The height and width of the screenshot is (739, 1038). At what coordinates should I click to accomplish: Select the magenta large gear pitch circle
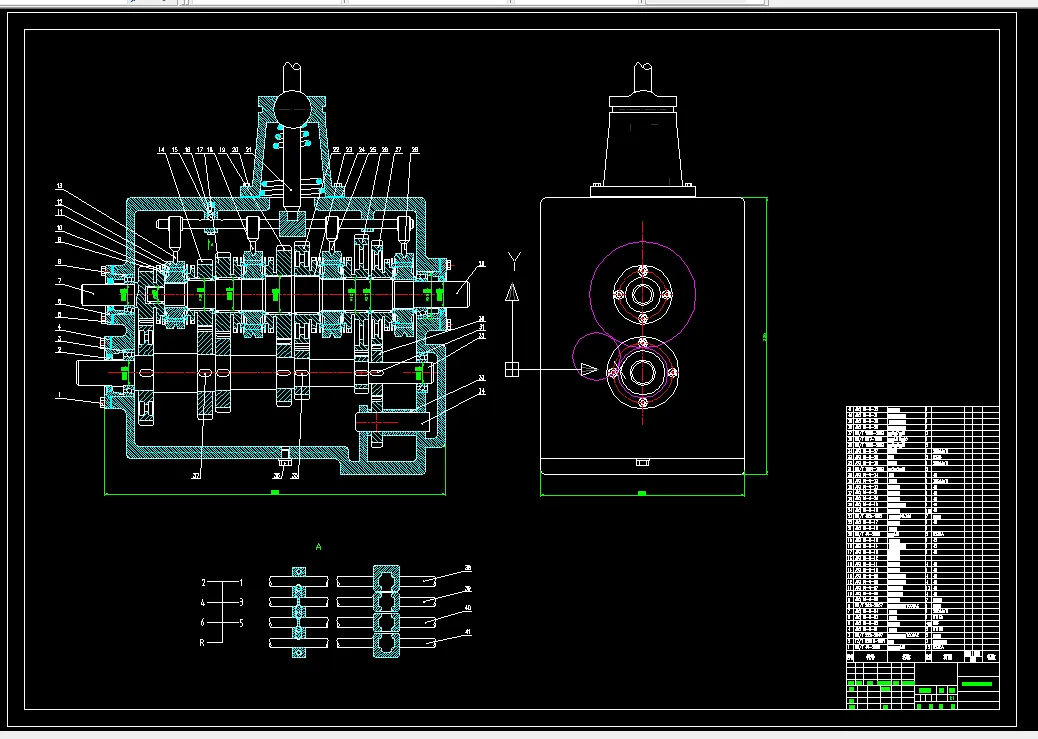(x=642, y=294)
